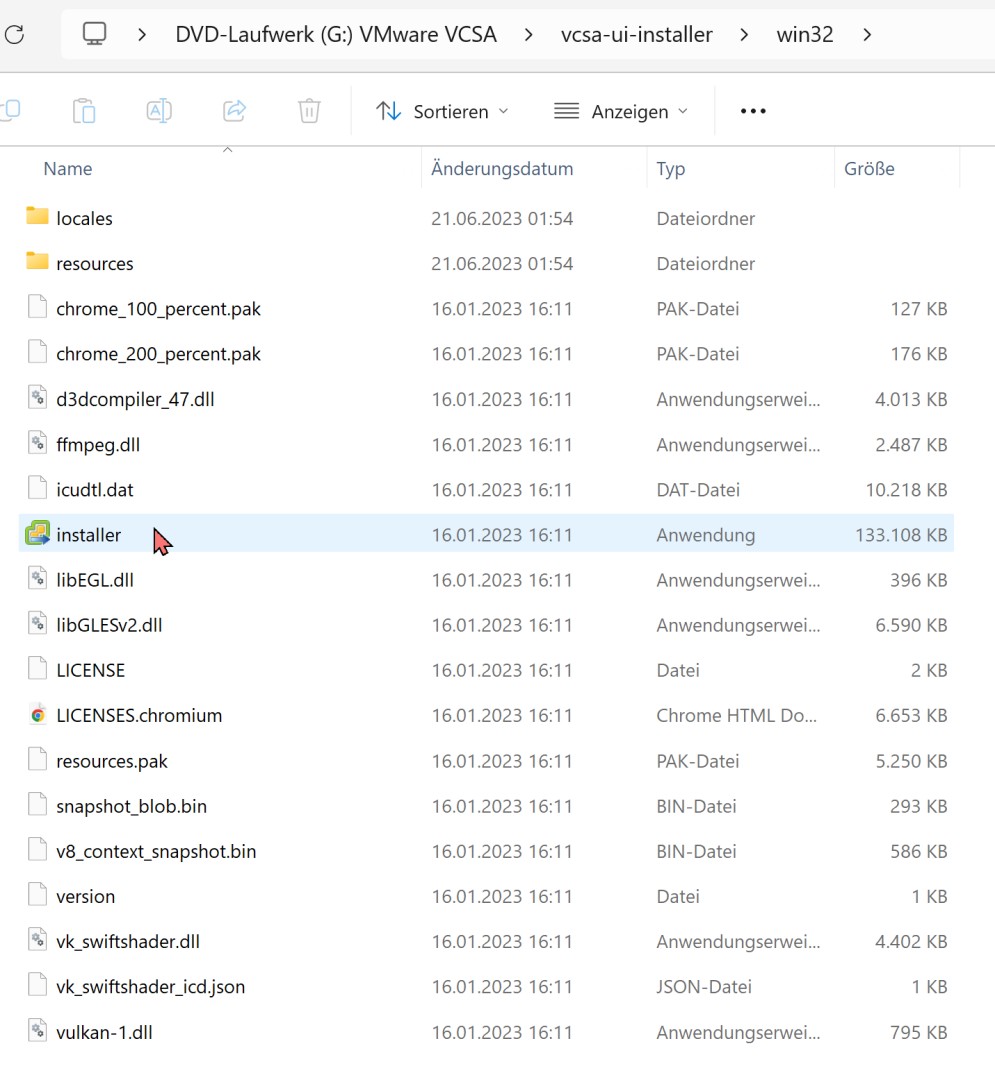
Task: Click the vk_swiftshader.dll file icon
Action: (38, 941)
